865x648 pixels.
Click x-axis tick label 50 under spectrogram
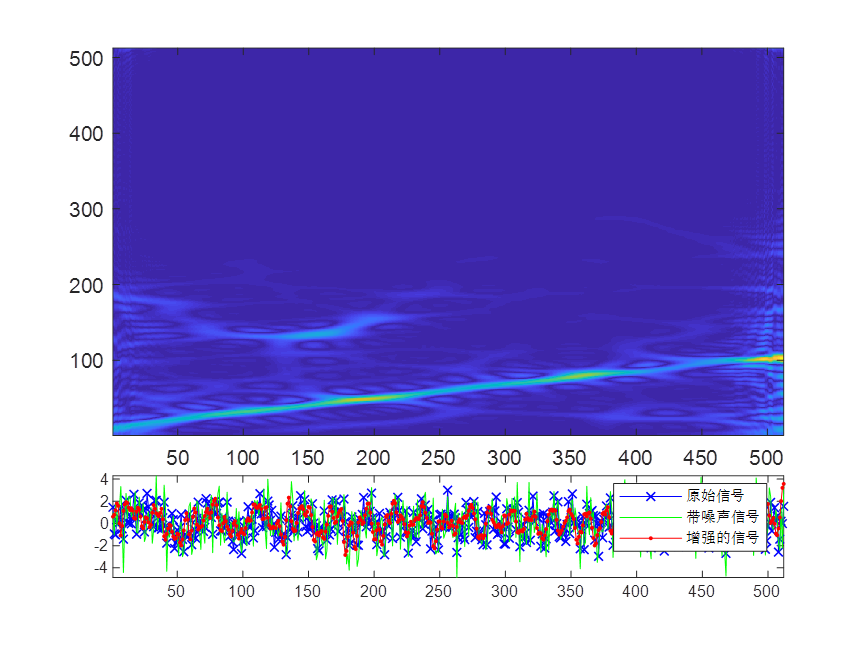point(177,458)
